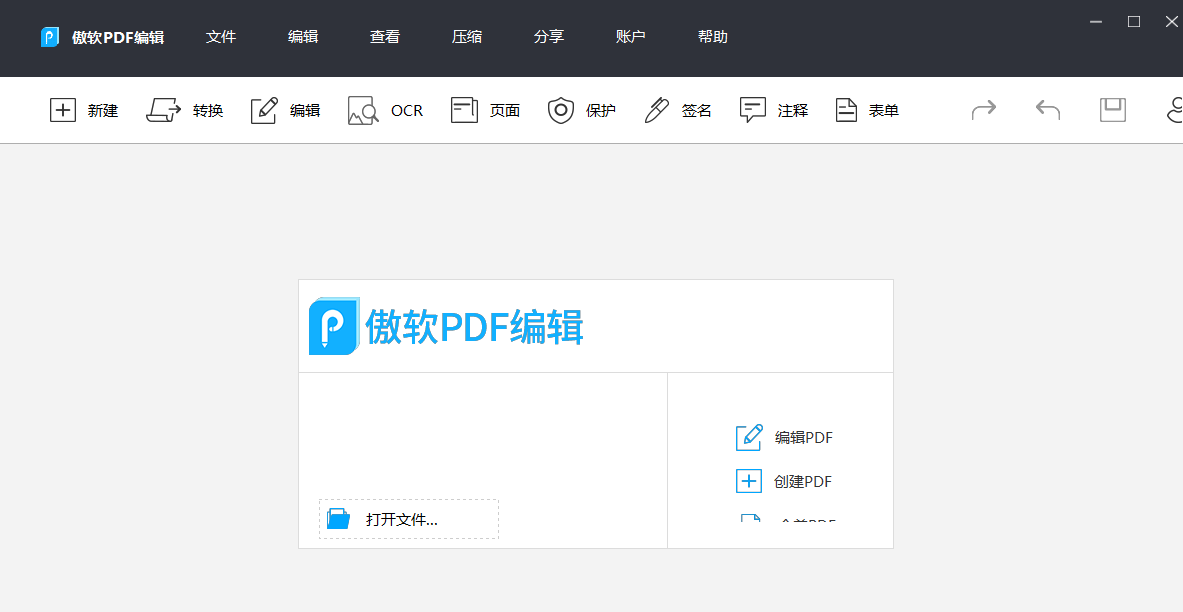Open the 帮助 menu
Viewport: 1183px width, 612px height.
(713, 37)
